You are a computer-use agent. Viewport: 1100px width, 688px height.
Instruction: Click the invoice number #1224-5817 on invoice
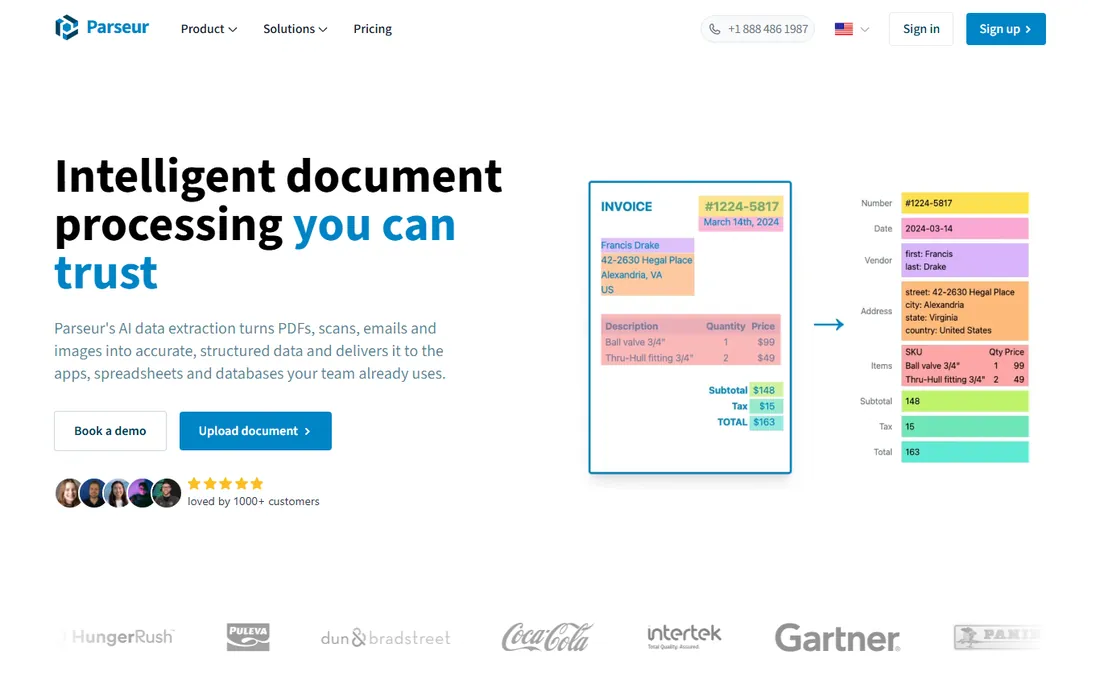(742, 206)
